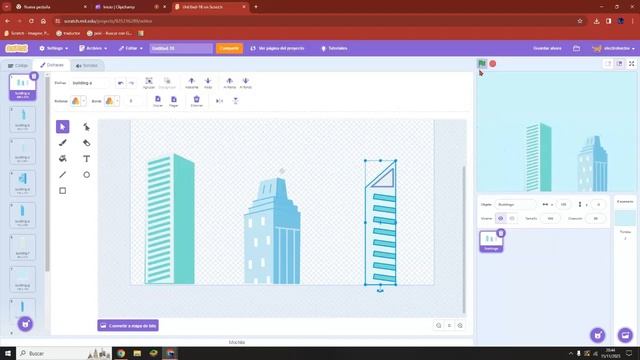This screenshot has height=360, width=640.
Task: Select the stage backdrop in Escenario panel
Action: coord(625,218)
